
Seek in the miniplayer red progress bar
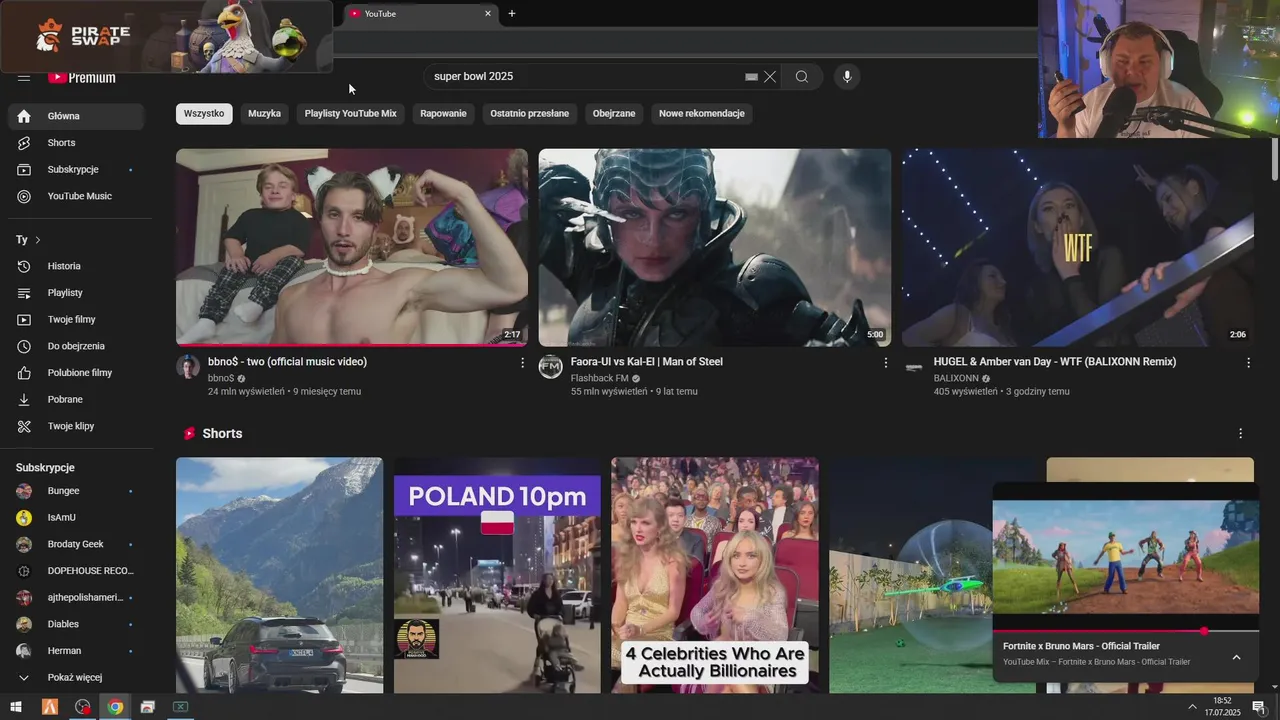point(1126,631)
